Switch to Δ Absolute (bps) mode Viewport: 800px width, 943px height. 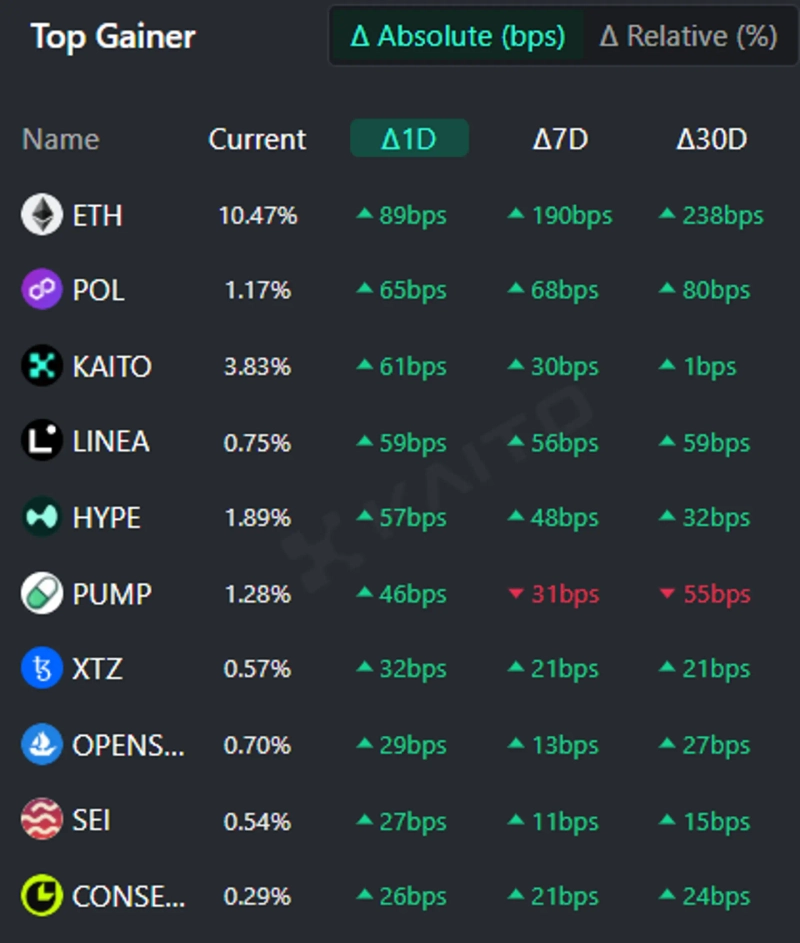(x=458, y=37)
